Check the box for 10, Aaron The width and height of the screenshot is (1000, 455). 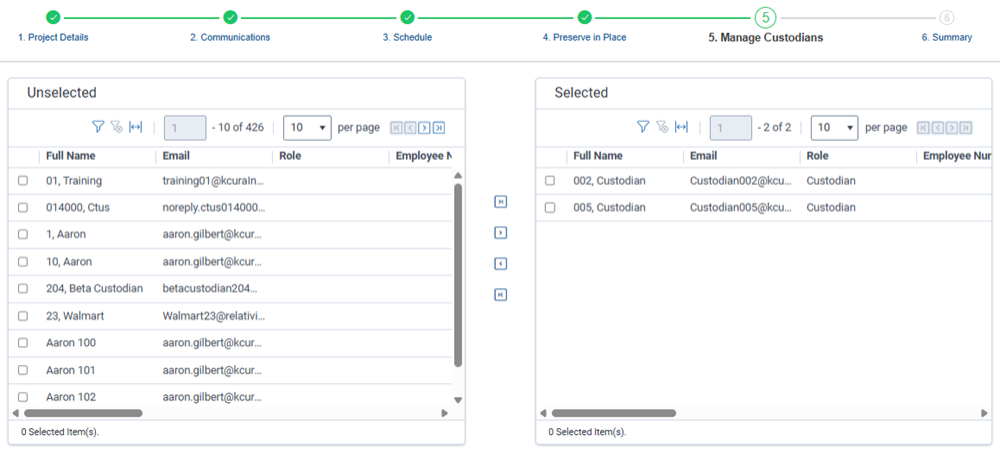23,262
